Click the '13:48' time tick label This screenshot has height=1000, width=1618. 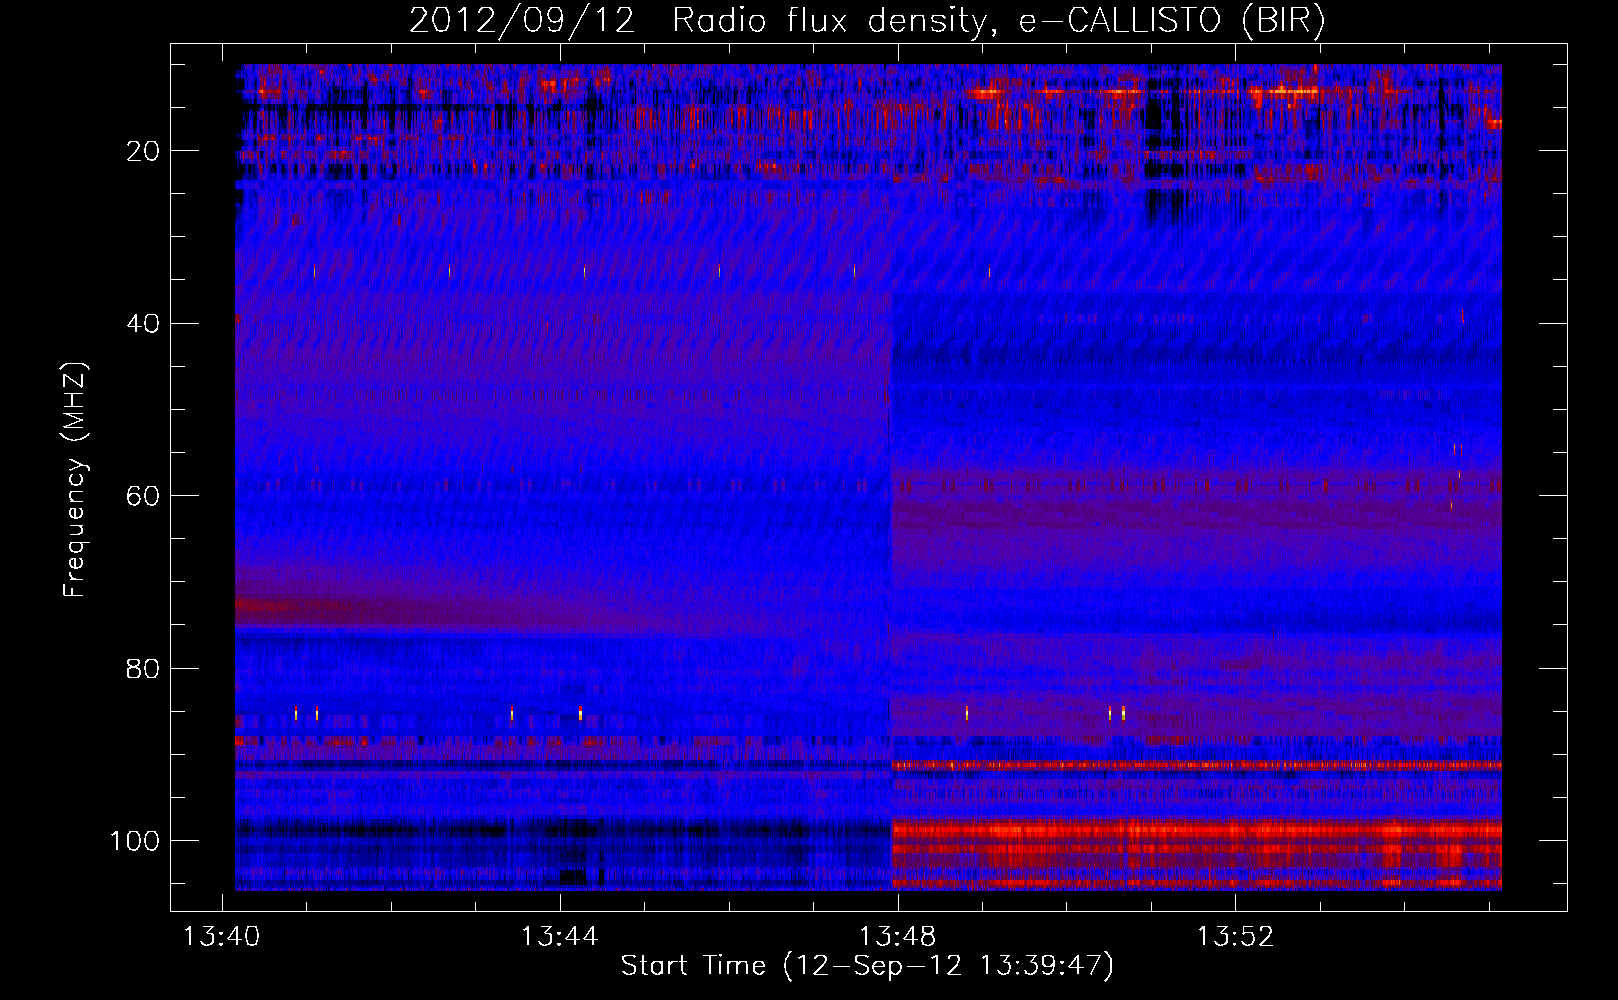pos(898,936)
